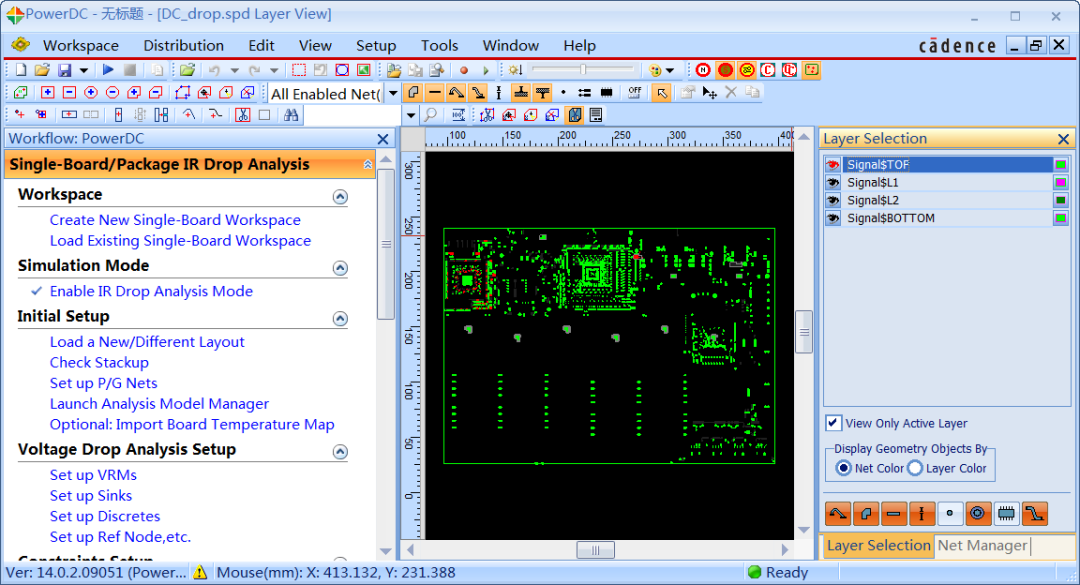
Task: Click the chip component icon in toolbar
Action: coord(607,92)
